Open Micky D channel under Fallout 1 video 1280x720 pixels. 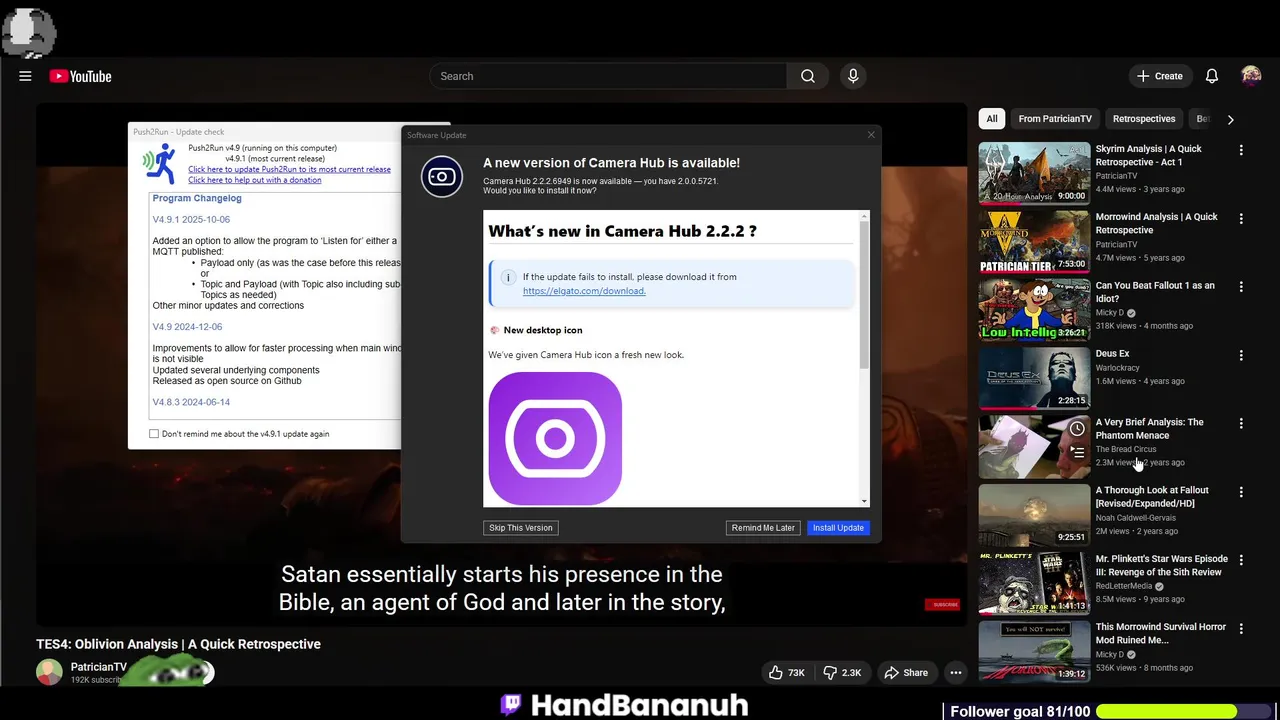click(x=1110, y=313)
